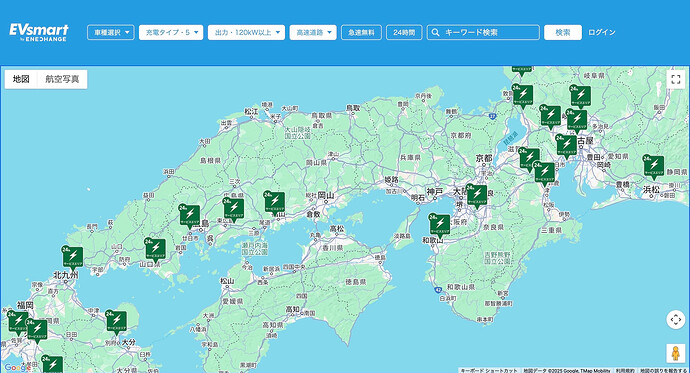Click the 吉野熊野国立公園 park label

click(497, 258)
